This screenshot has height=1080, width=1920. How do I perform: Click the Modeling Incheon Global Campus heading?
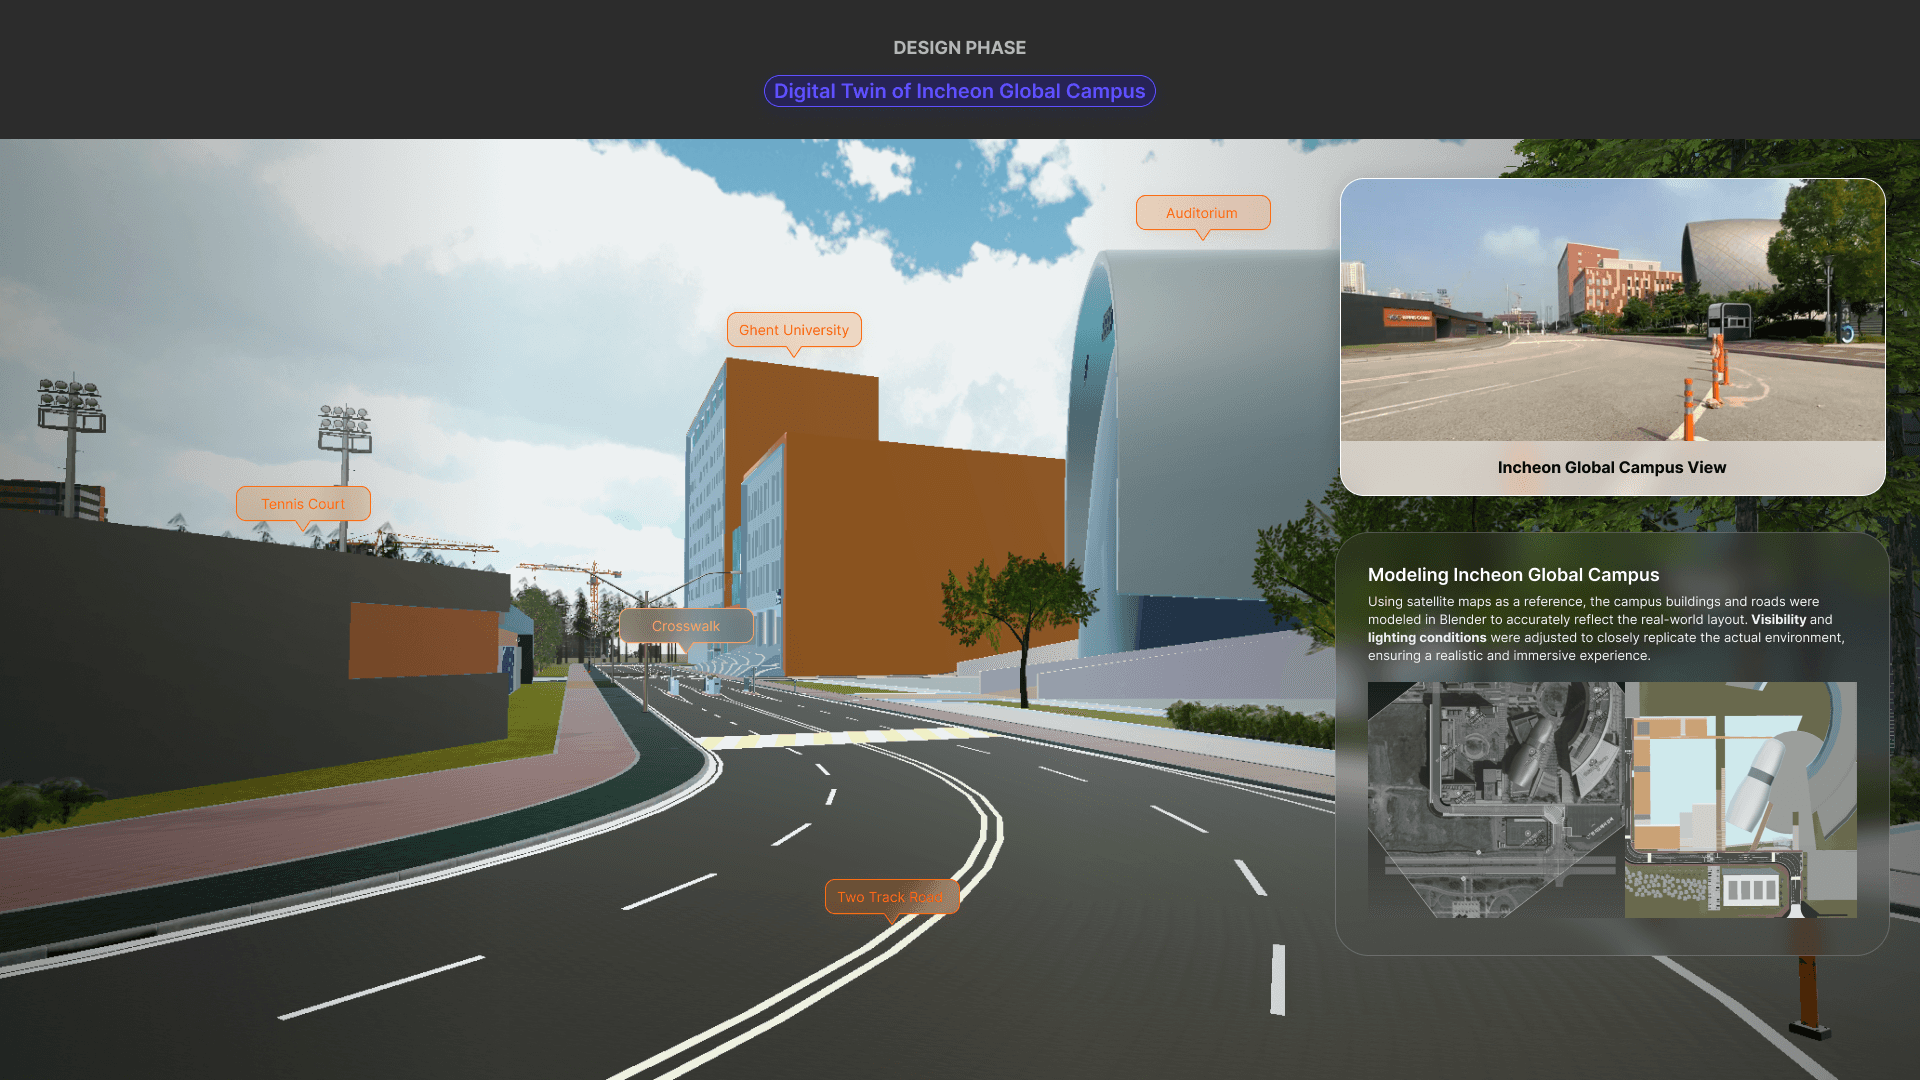[1512, 575]
